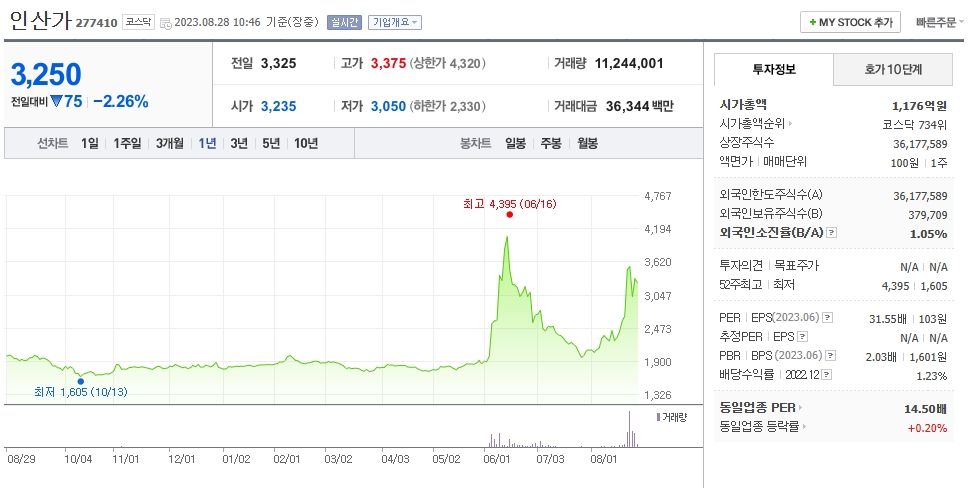Screen dimensions: 975x488
Task: Toggle the 실시간 realtime button
Action: (x=344, y=22)
